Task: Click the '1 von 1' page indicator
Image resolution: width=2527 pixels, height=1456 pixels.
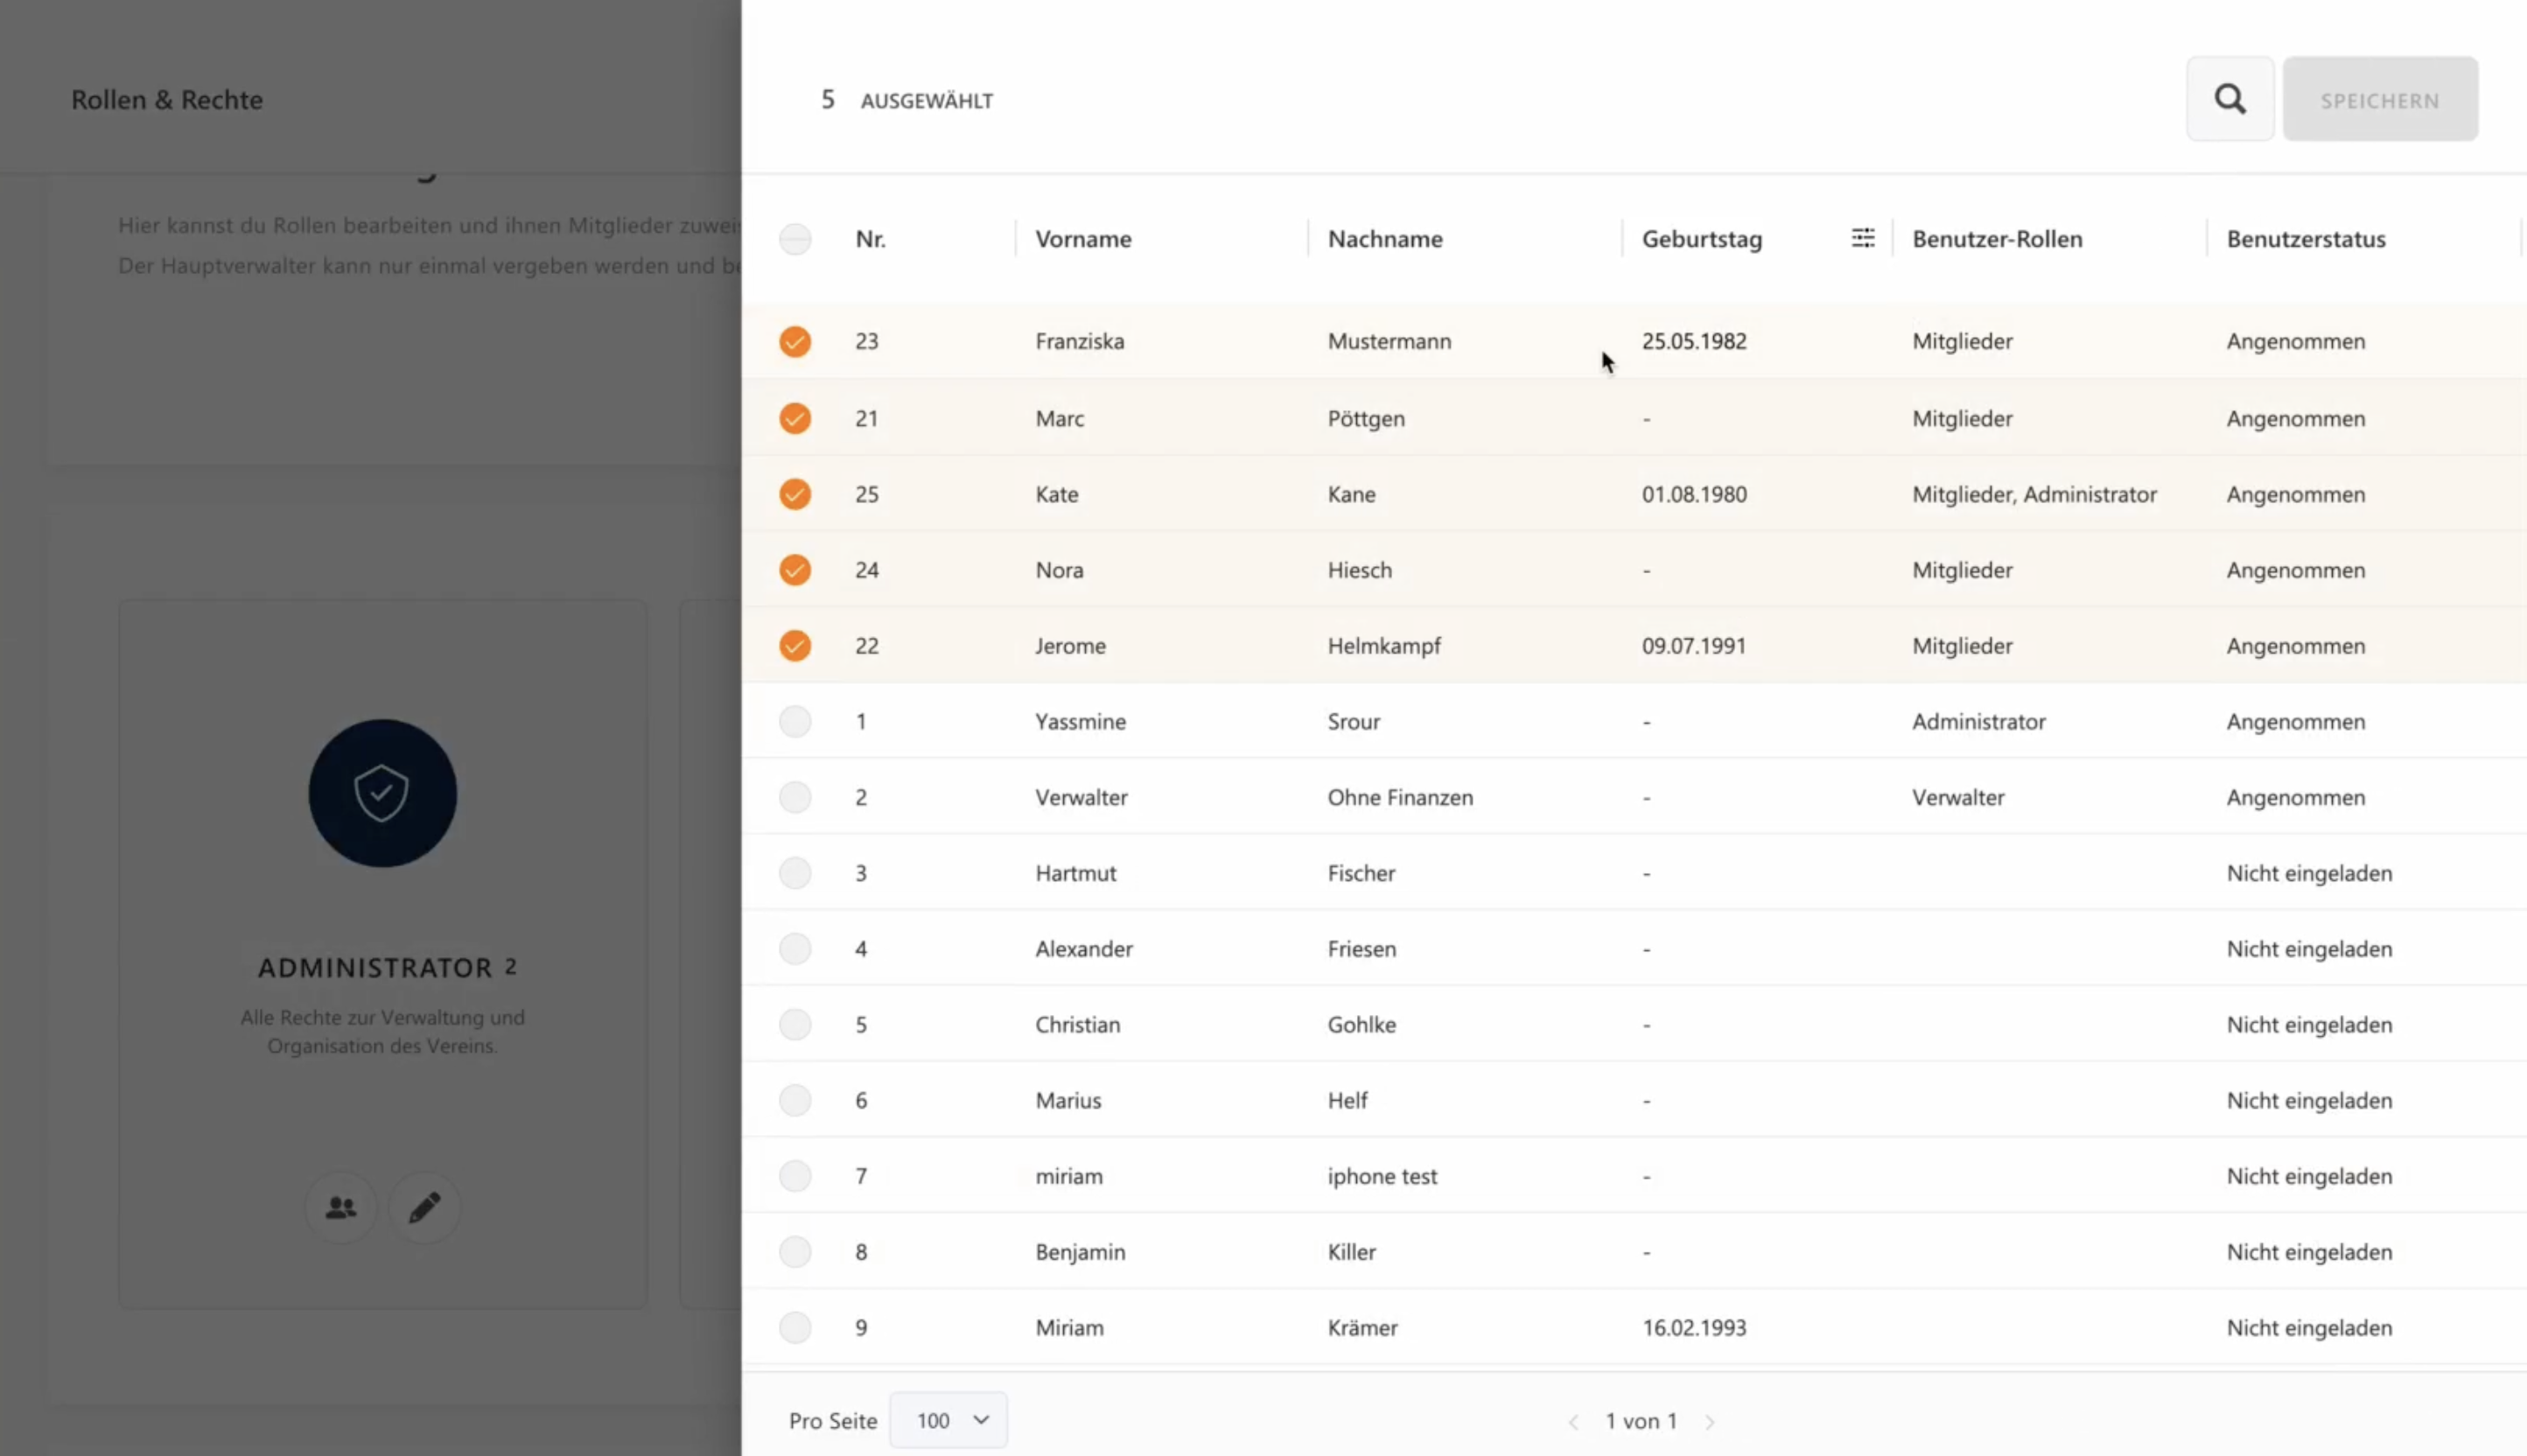Action: coord(1641,1421)
